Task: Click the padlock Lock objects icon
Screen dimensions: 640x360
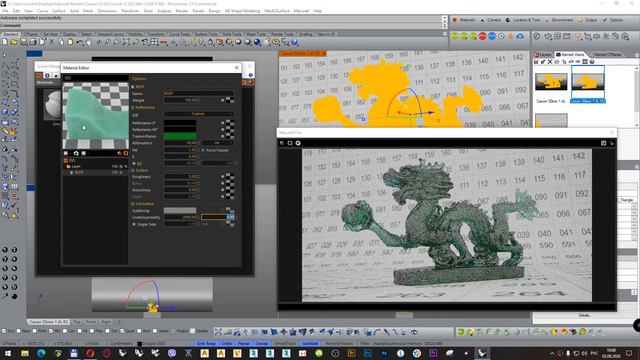Action: [211, 42]
